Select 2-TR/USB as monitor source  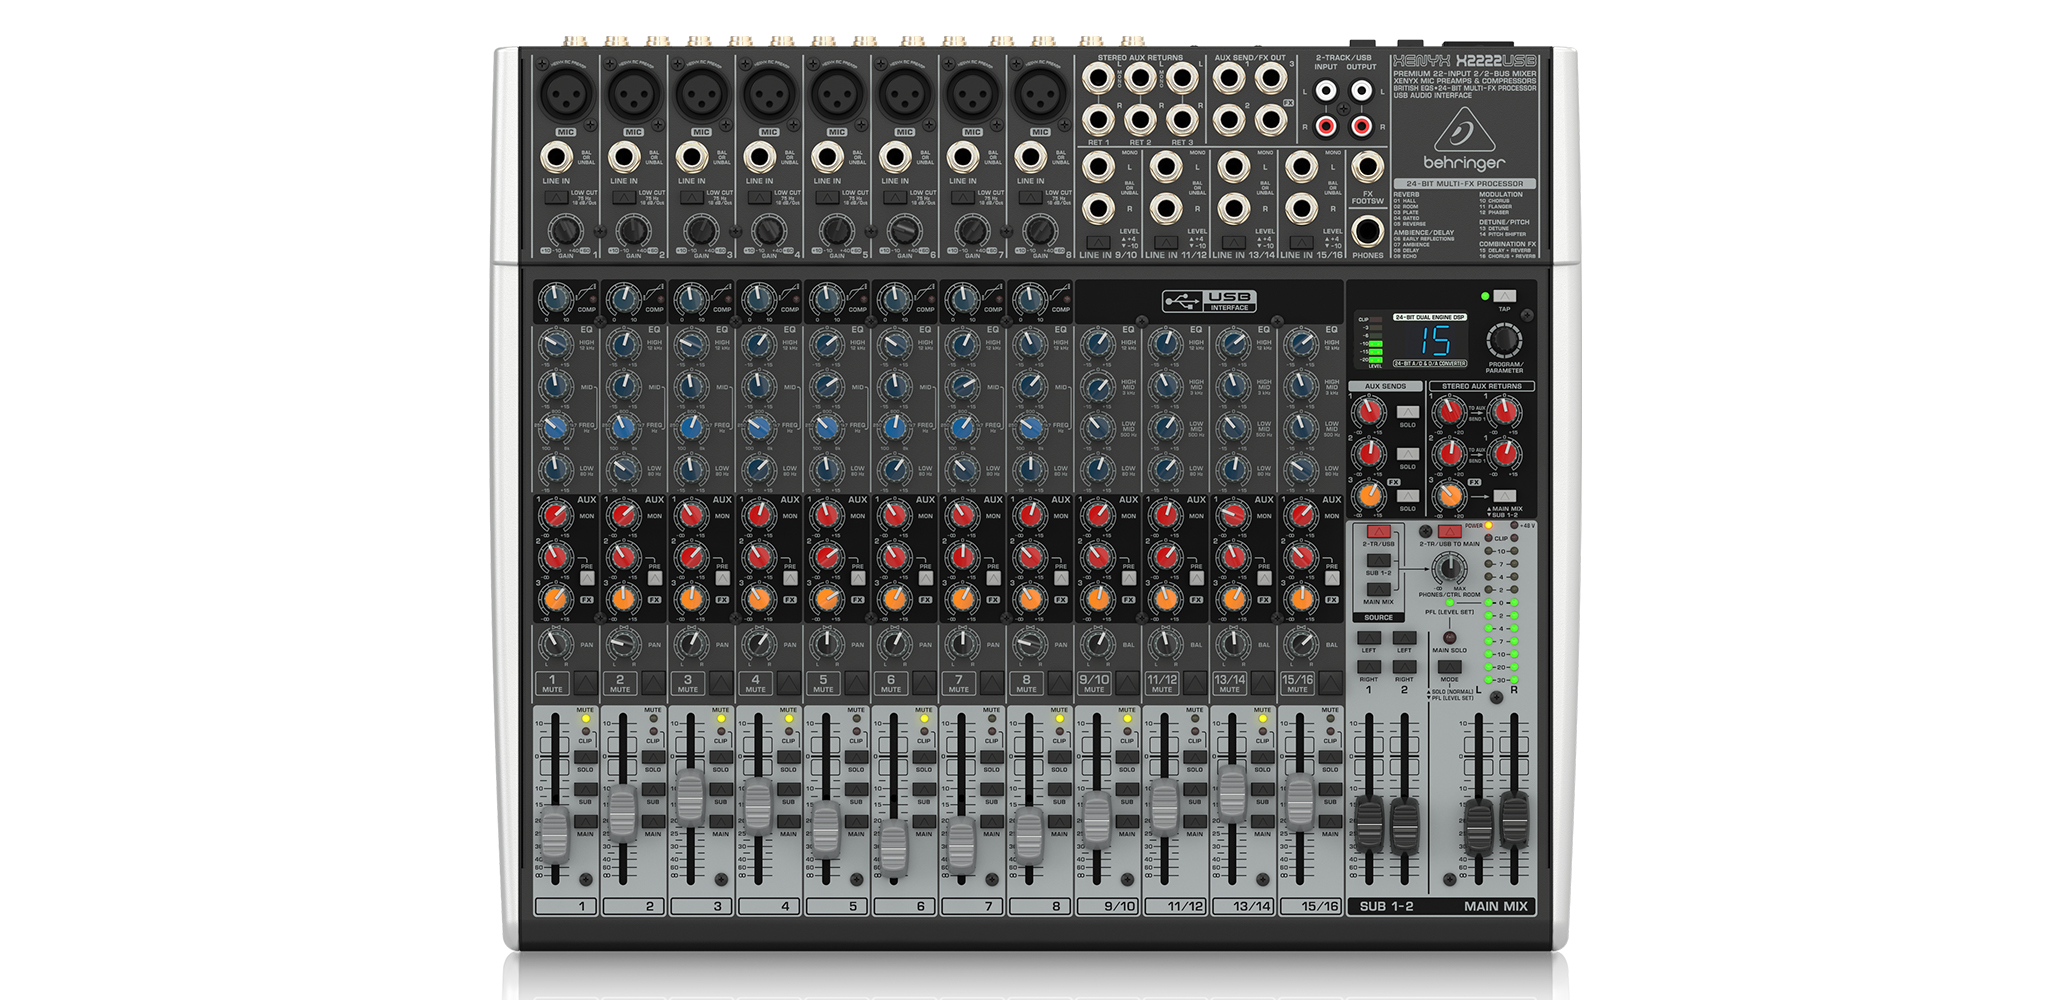click(x=1378, y=532)
